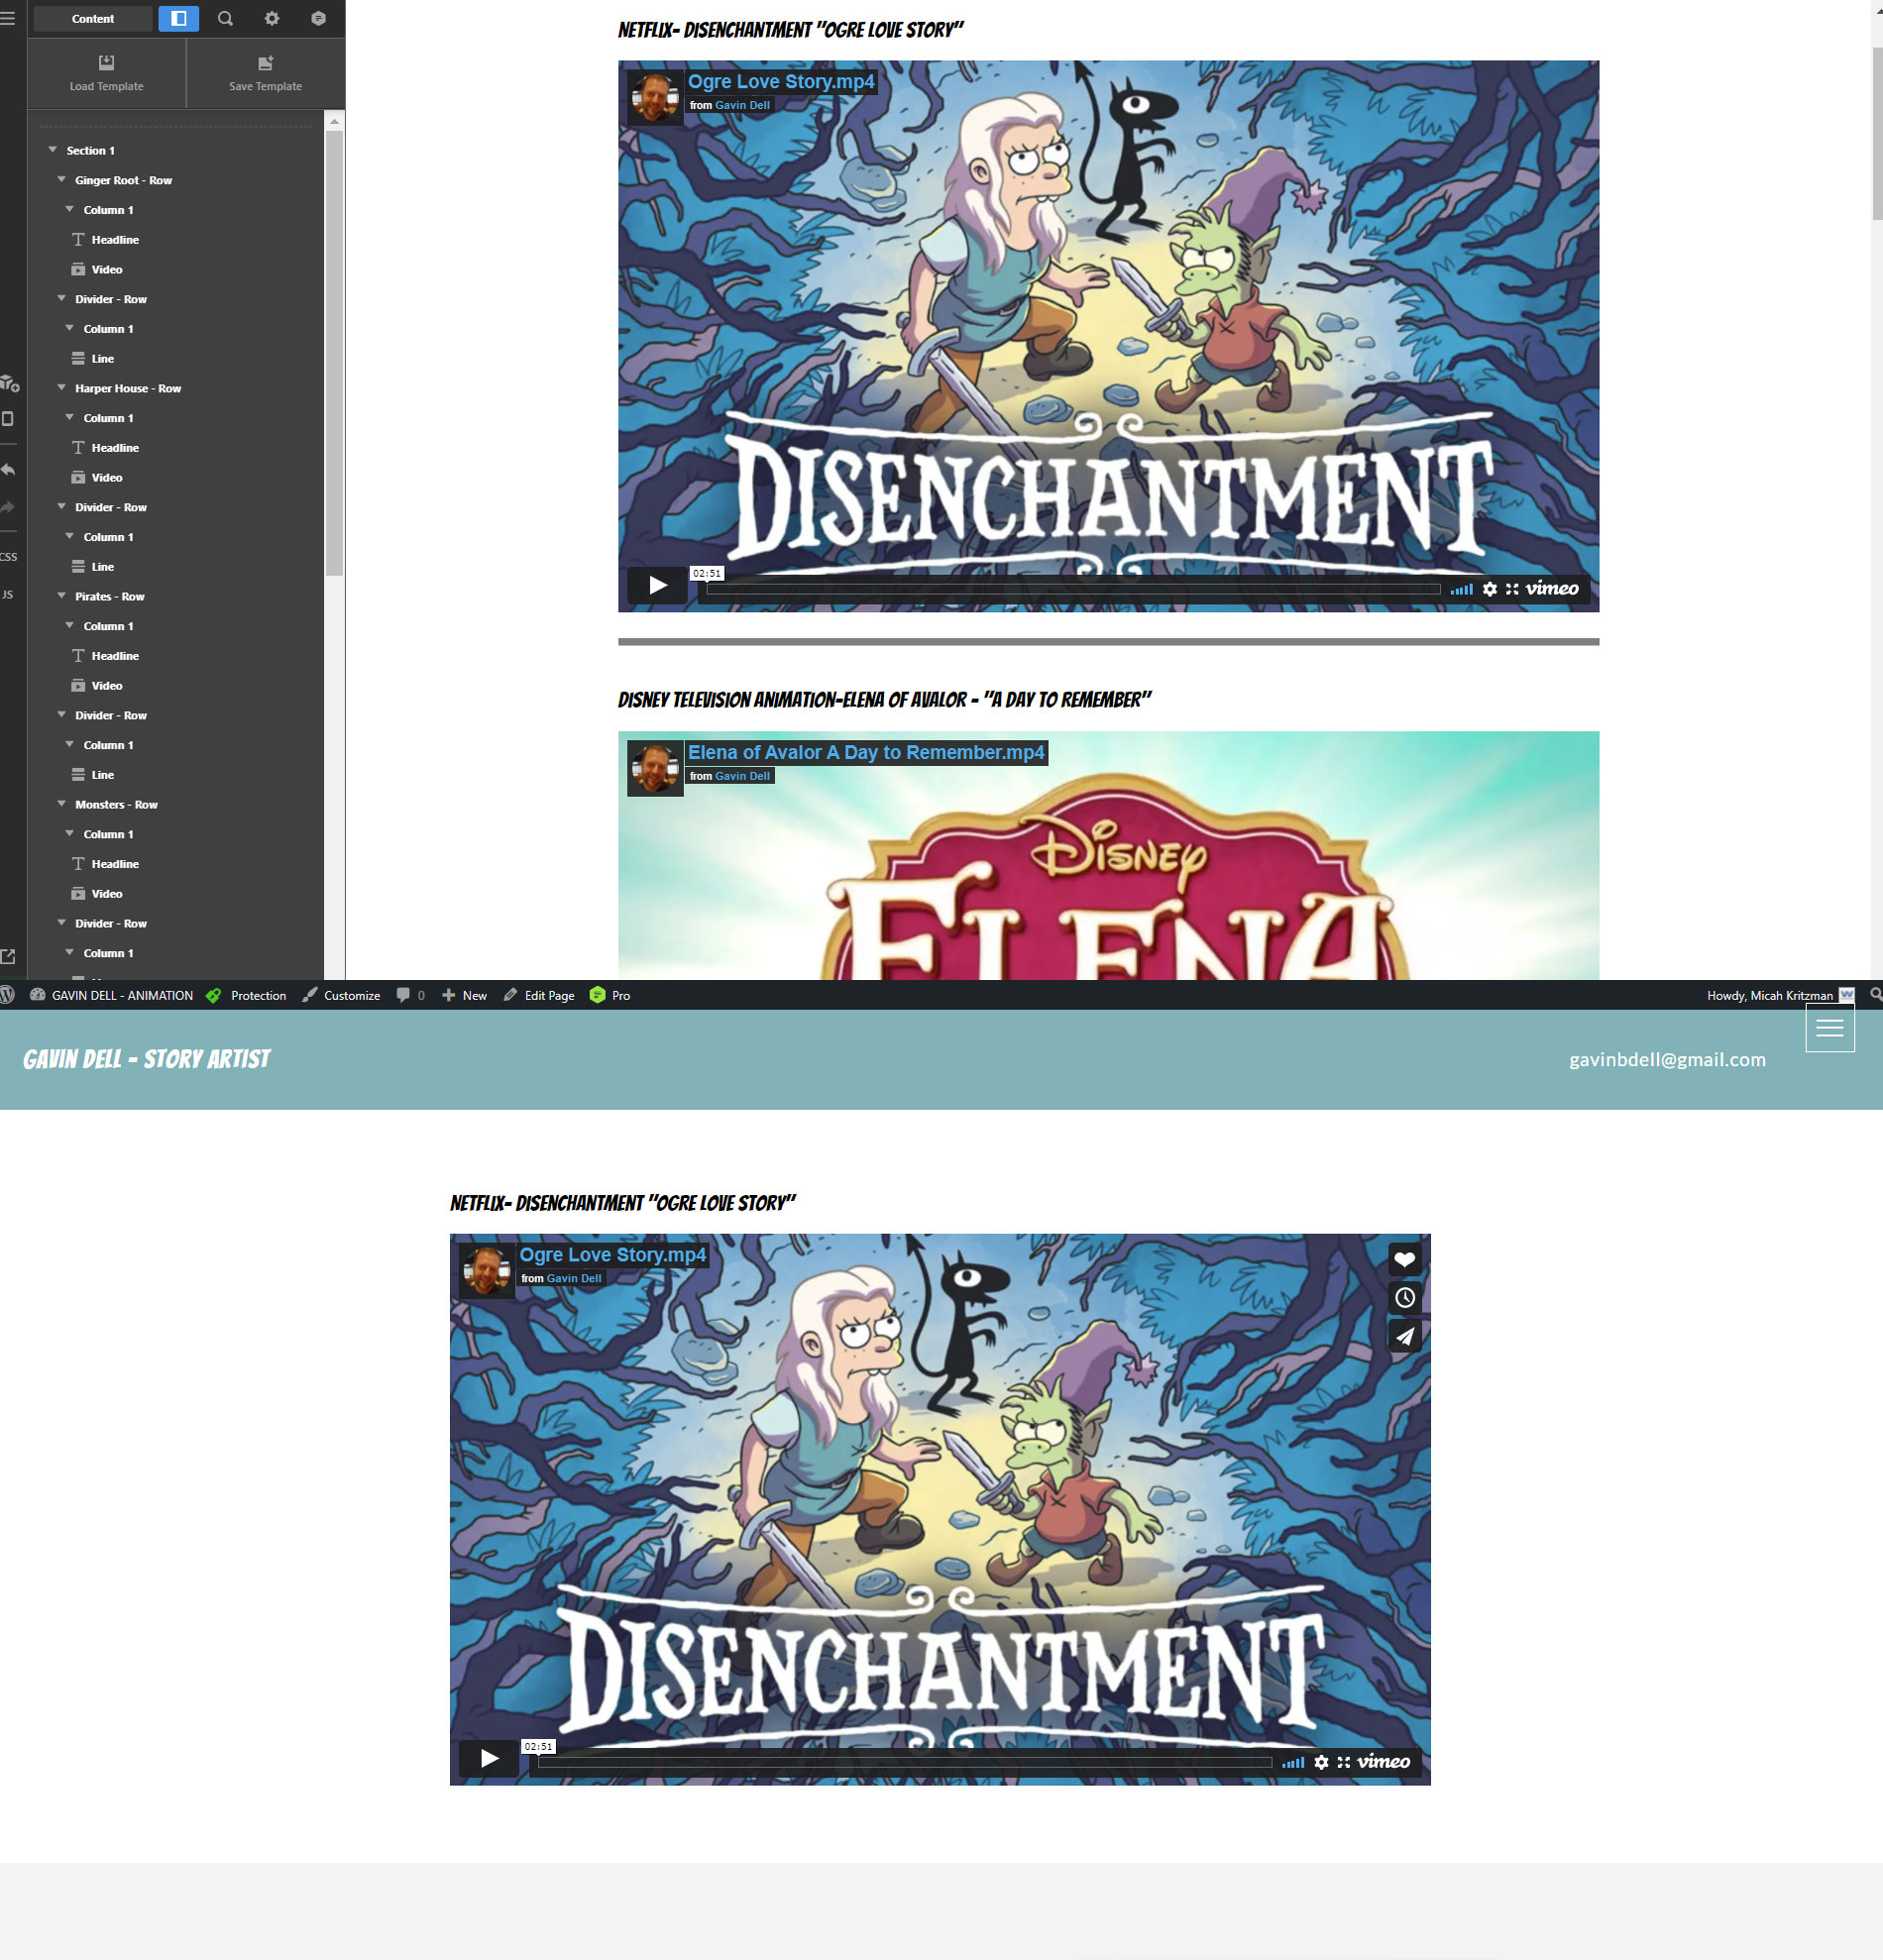Collapse the Harper House - Row tree item
1883x1960 pixels.
pyautogui.click(x=62, y=388)
